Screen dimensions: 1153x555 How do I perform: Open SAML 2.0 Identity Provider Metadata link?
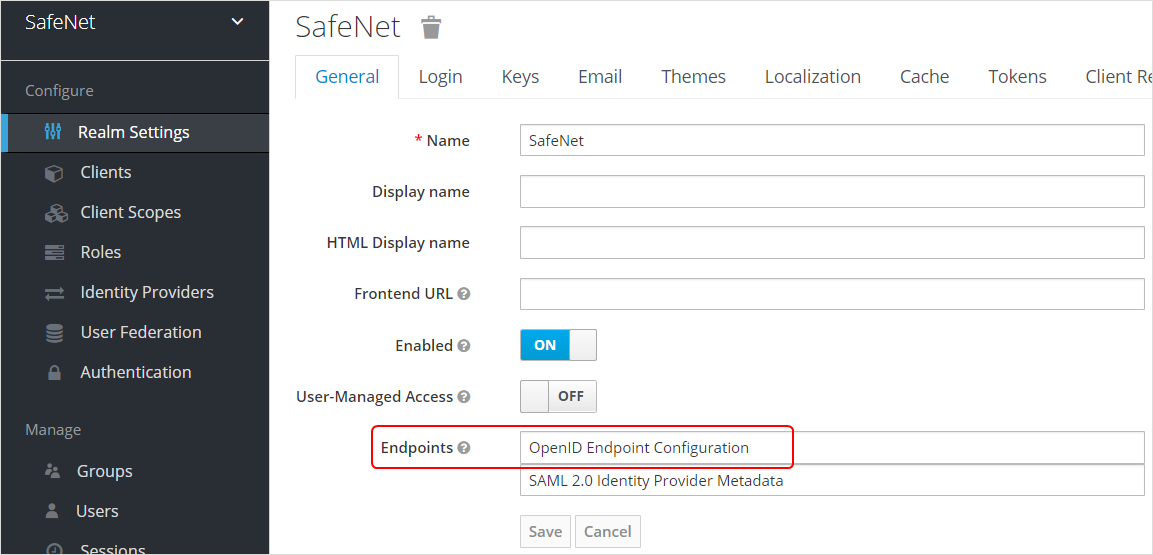click(x=656, y=481)
